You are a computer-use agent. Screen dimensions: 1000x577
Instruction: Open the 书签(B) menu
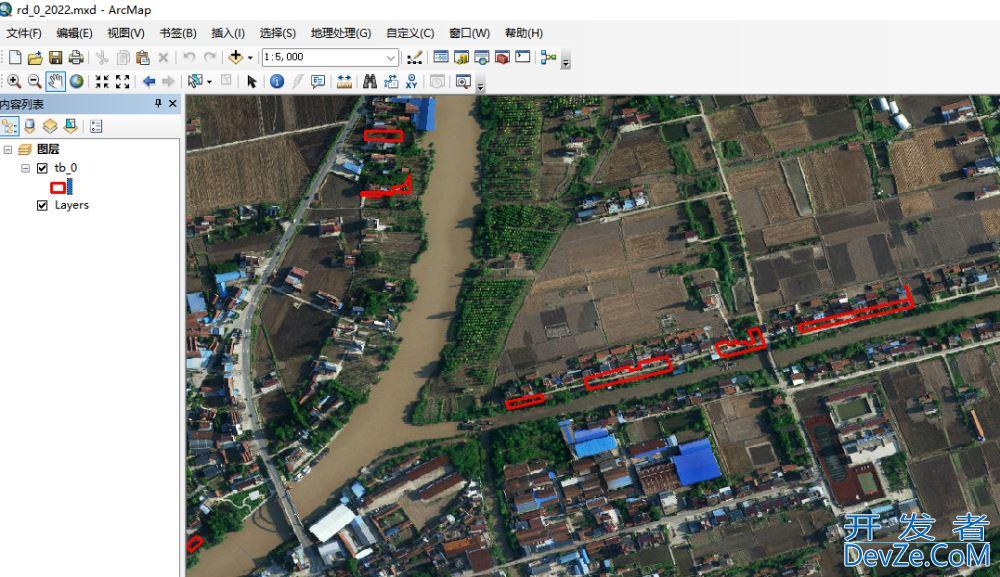[178, 33]
